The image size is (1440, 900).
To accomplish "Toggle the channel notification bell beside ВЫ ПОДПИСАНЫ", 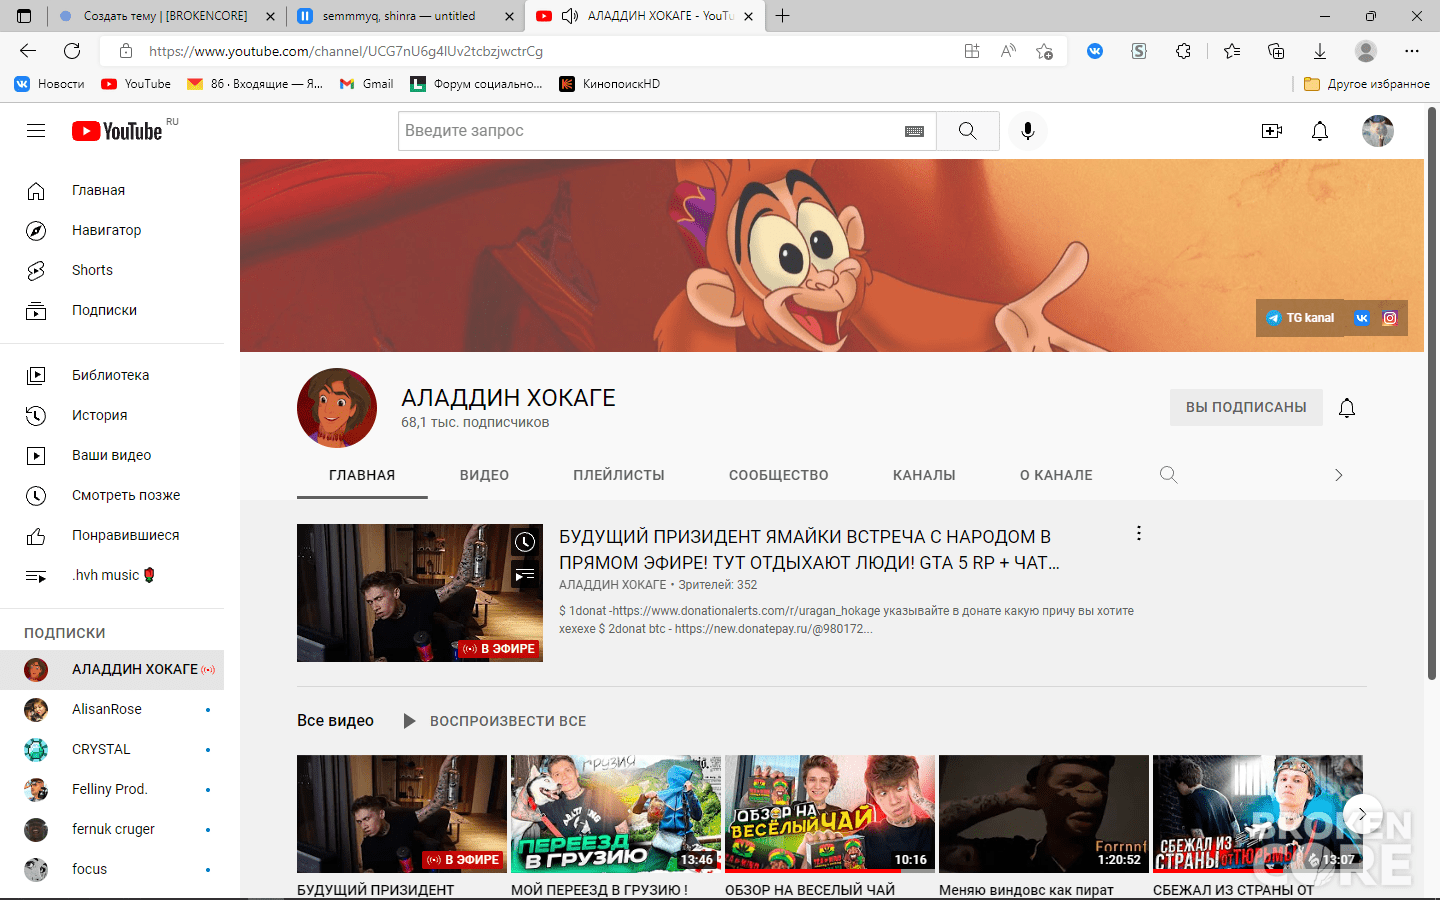I will [x=1347, y=407].
